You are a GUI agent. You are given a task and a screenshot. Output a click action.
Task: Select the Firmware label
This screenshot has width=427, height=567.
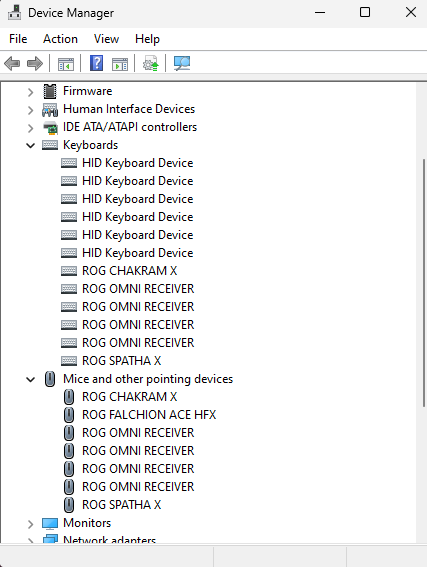click(x=87, y=91)
